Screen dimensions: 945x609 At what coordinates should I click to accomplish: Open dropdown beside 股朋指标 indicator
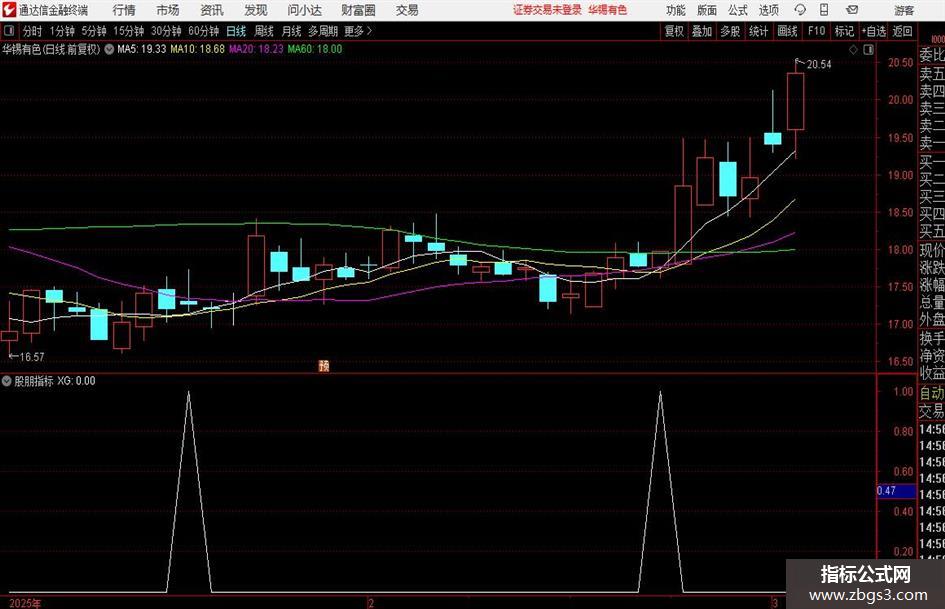point(7,381)
